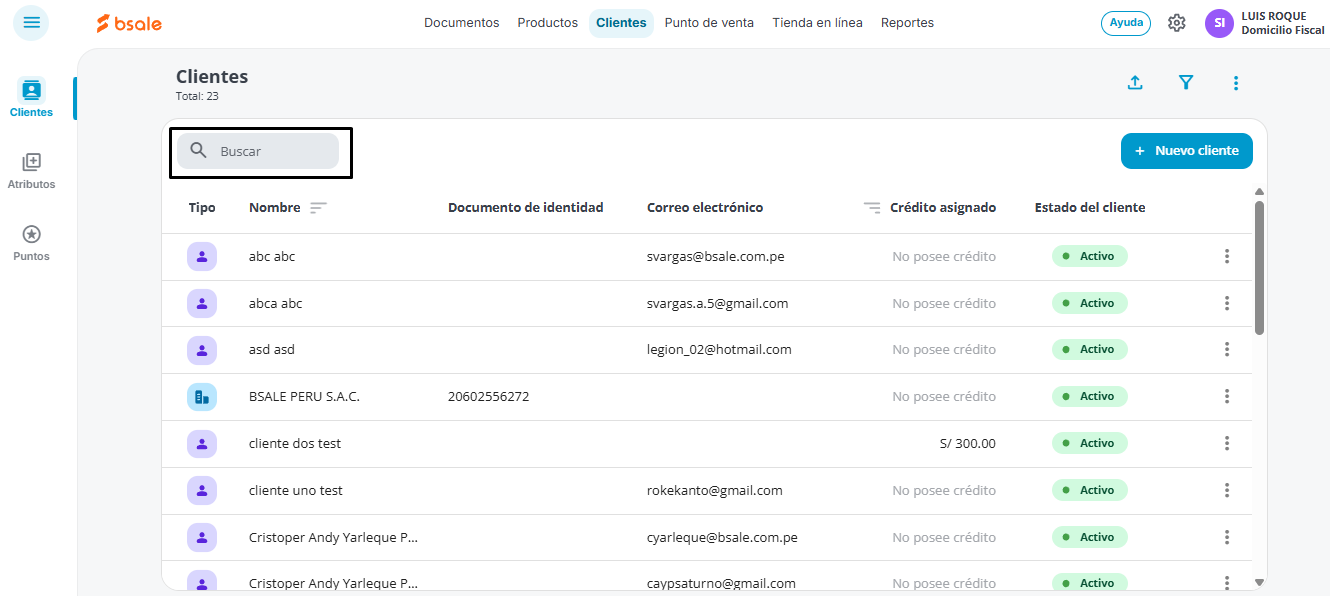
Task: Click Correo electrónico column header
Action: tap(705, 208)
